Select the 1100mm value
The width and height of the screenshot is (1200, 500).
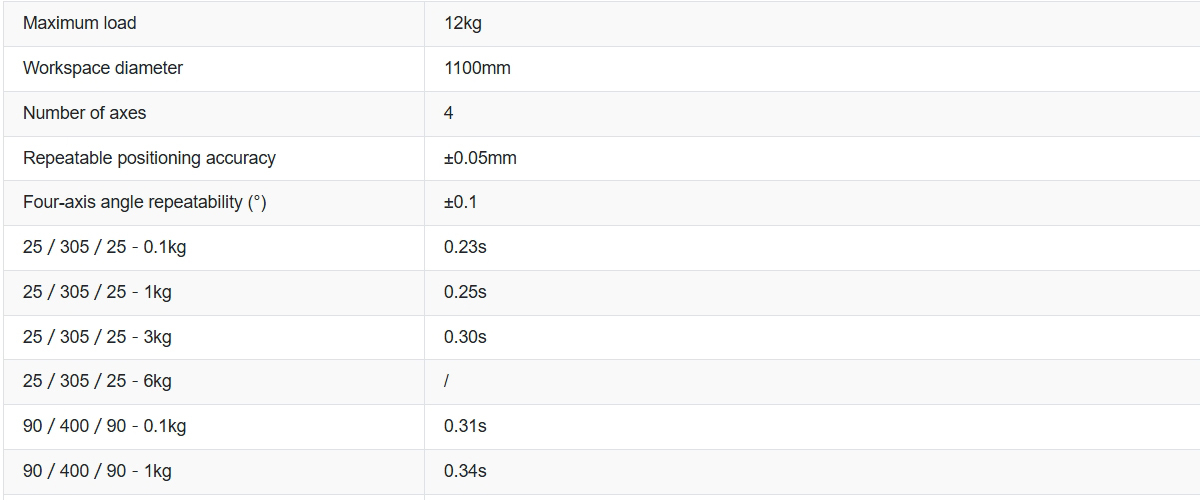[477, 68]
